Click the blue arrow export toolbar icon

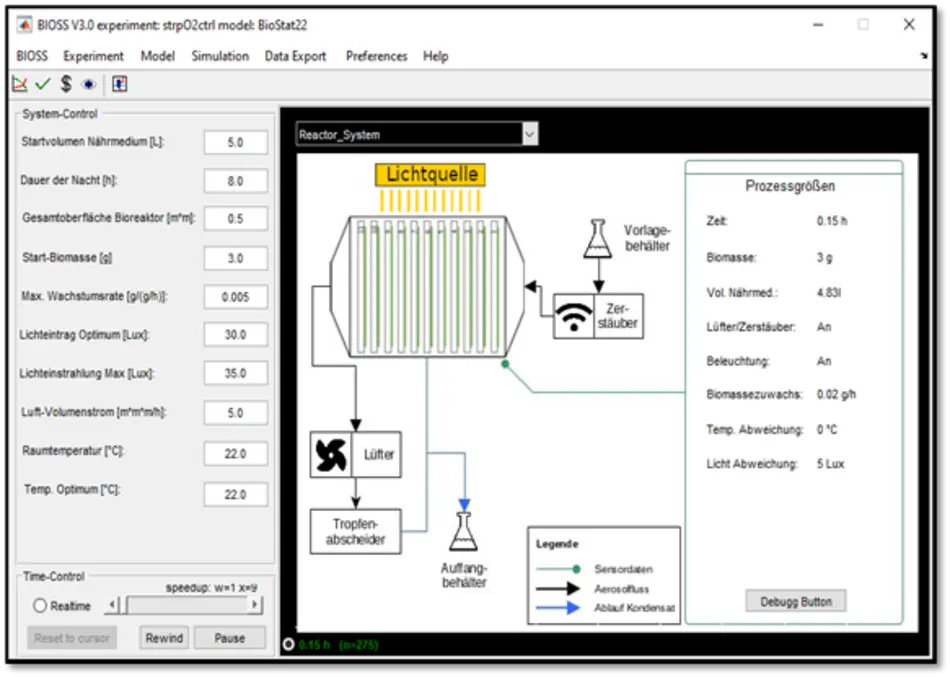click(x=120, y=85)
